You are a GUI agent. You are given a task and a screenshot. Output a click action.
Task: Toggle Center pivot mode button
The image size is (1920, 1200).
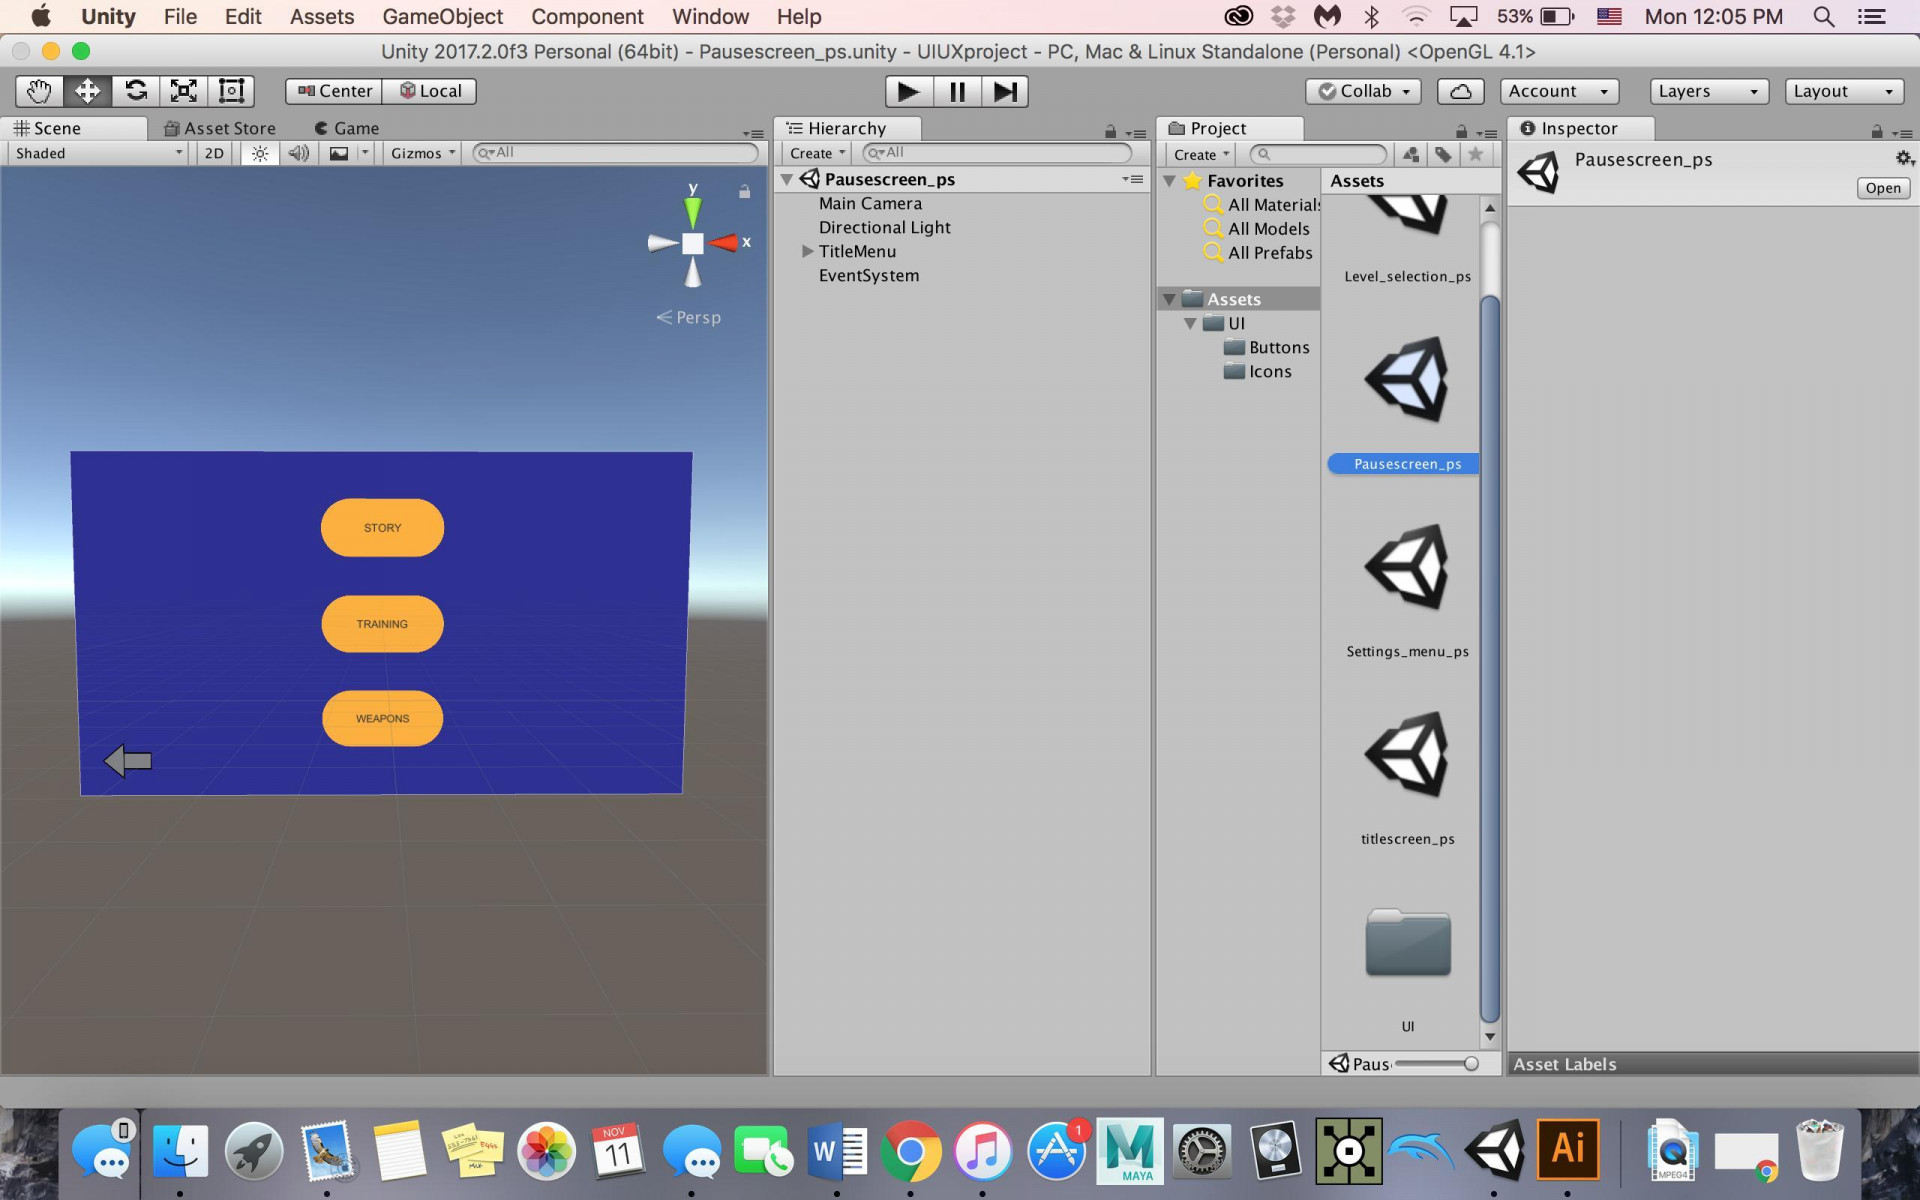coord(334,91)
